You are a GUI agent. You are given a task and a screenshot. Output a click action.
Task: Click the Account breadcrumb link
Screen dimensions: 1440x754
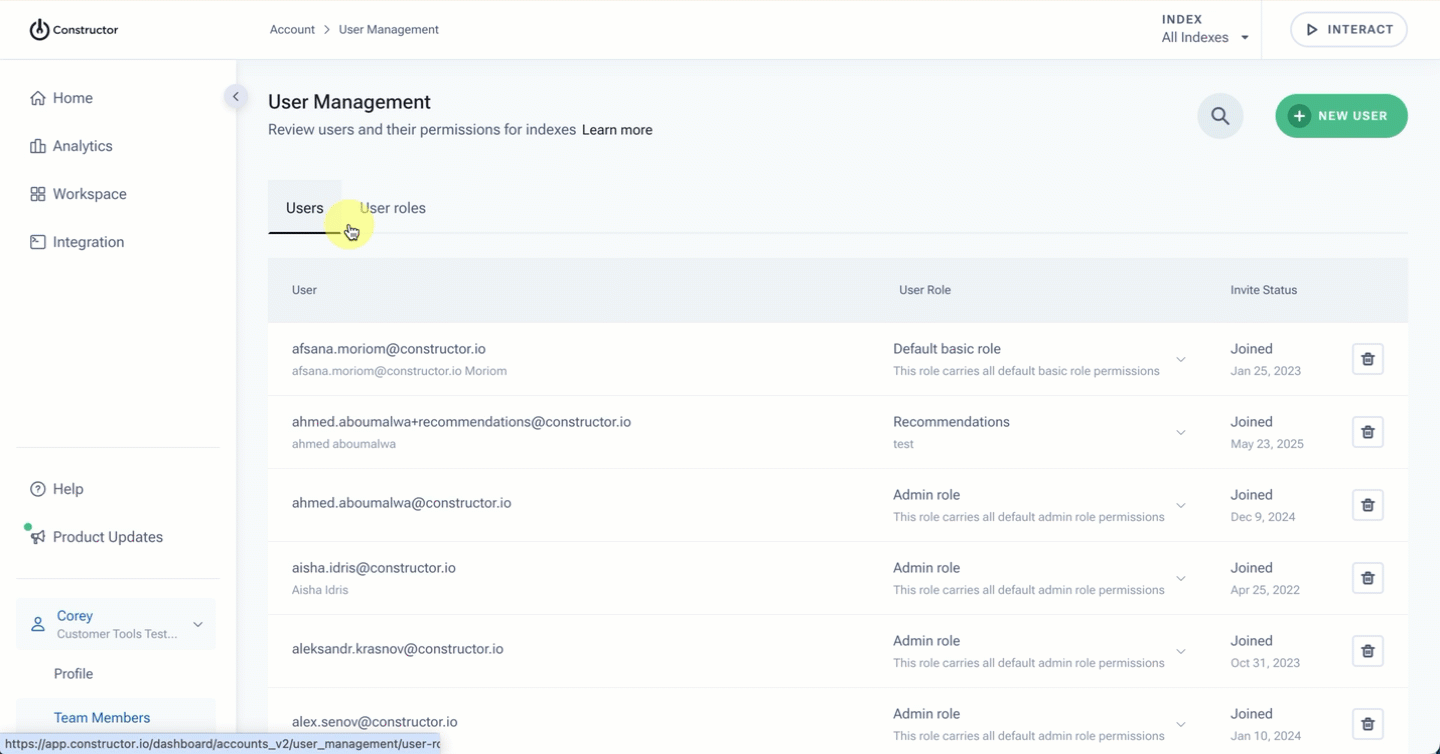pos(292,30)
